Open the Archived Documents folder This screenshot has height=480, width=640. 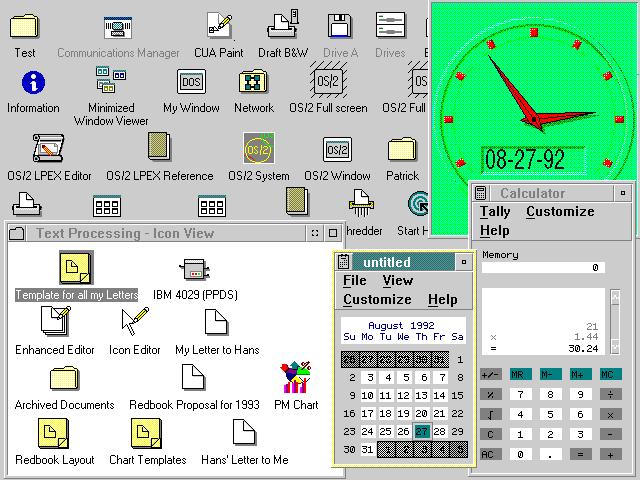64,378
